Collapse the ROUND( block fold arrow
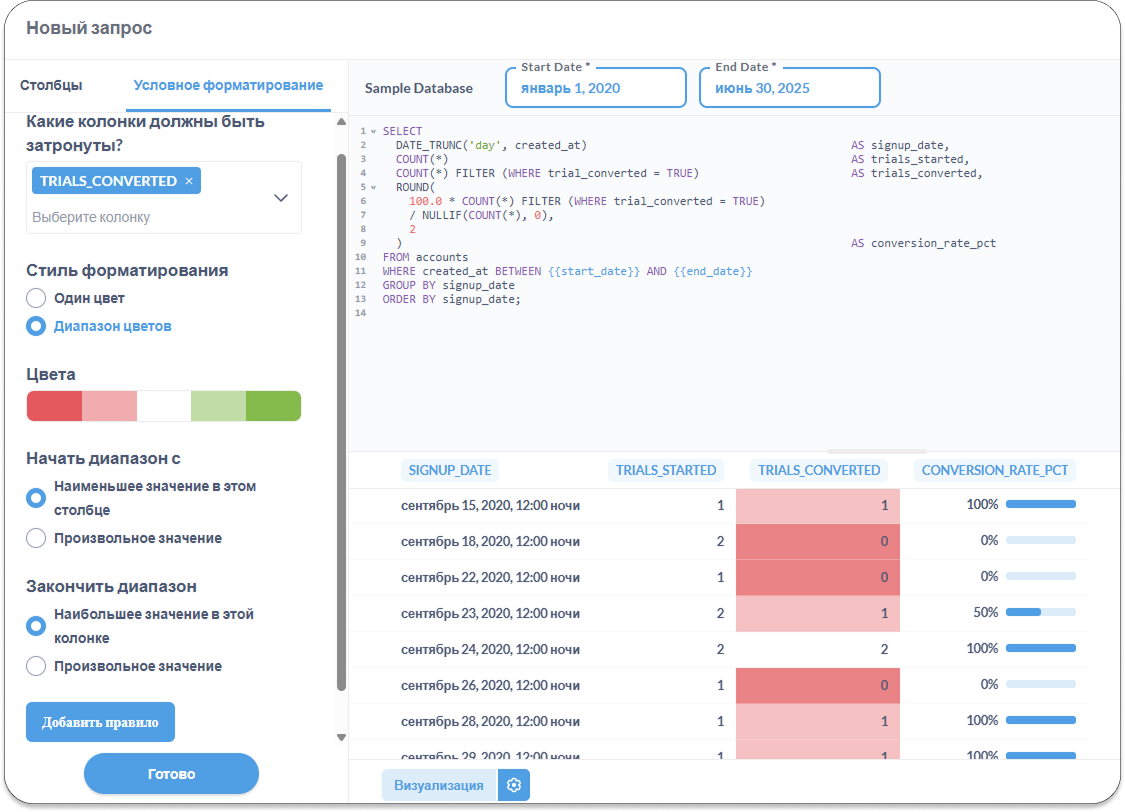 (373, 187)
